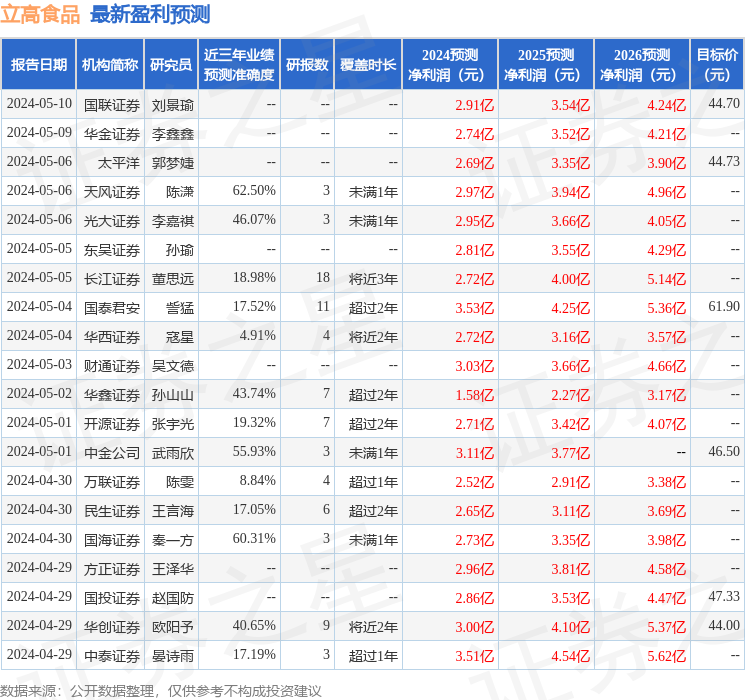Click analyst name 秦一方
Viewport: 745px width, 700px height.
pos(173,540)
